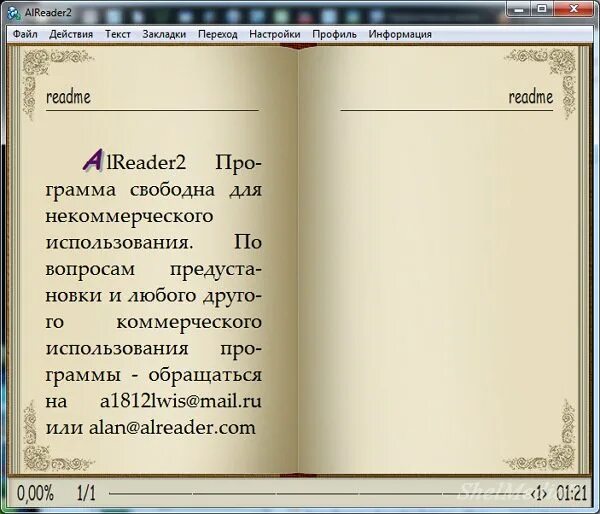Screen dimensions: 600x514
Task: Click the a1812lwis@mail.ru email address
Action: (181, 401)
